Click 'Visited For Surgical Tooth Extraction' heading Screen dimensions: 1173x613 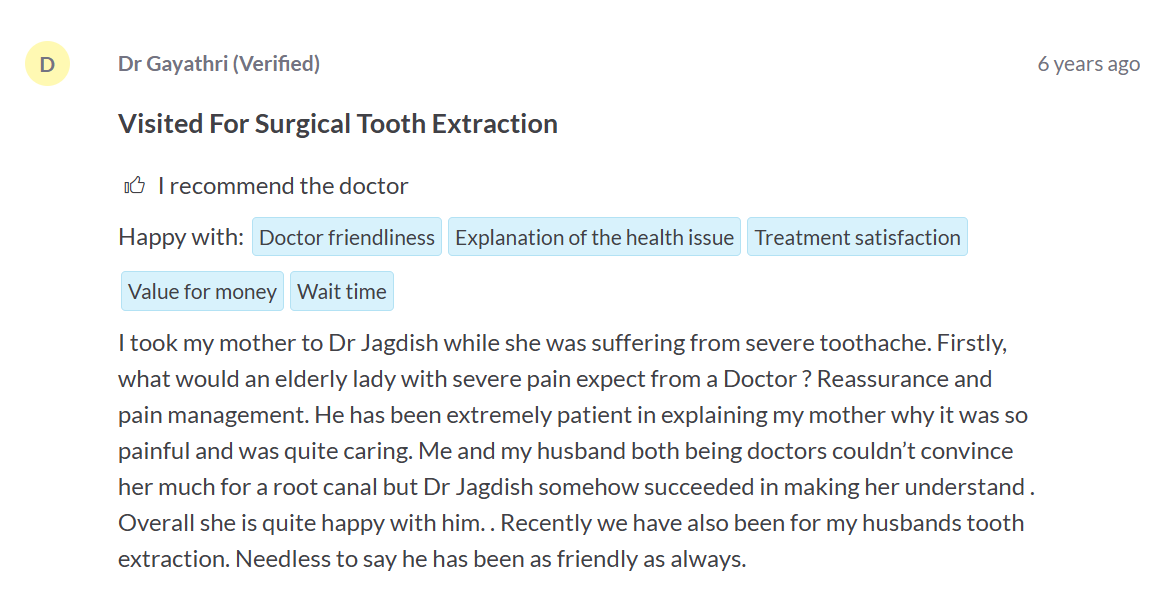click(338, 124)
